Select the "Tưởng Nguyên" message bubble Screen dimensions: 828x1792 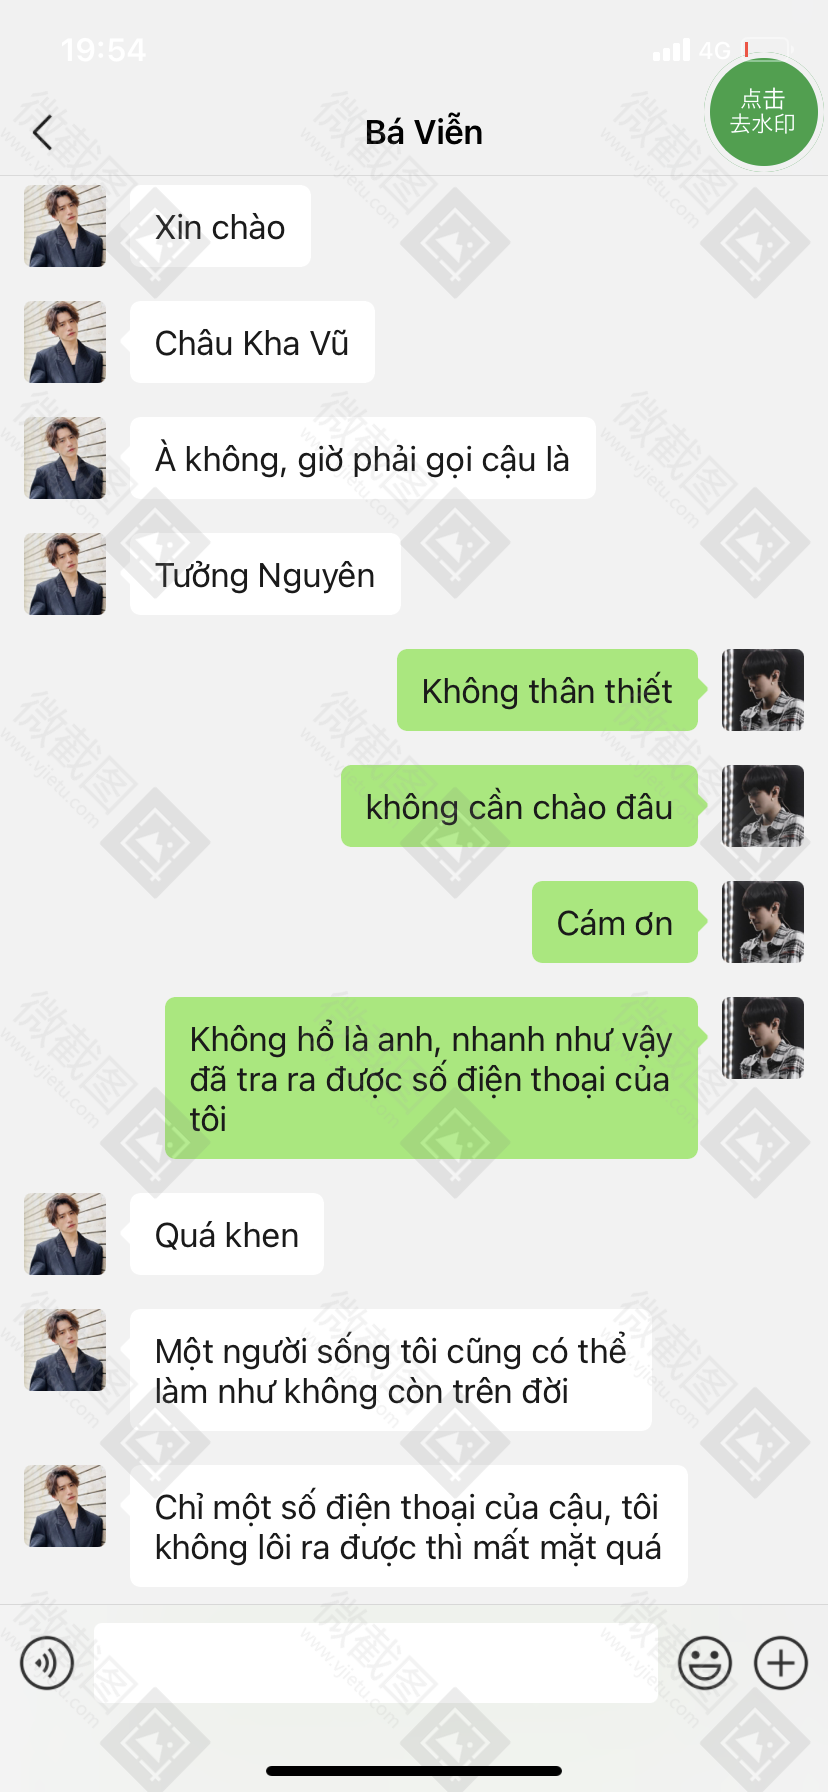265,574
